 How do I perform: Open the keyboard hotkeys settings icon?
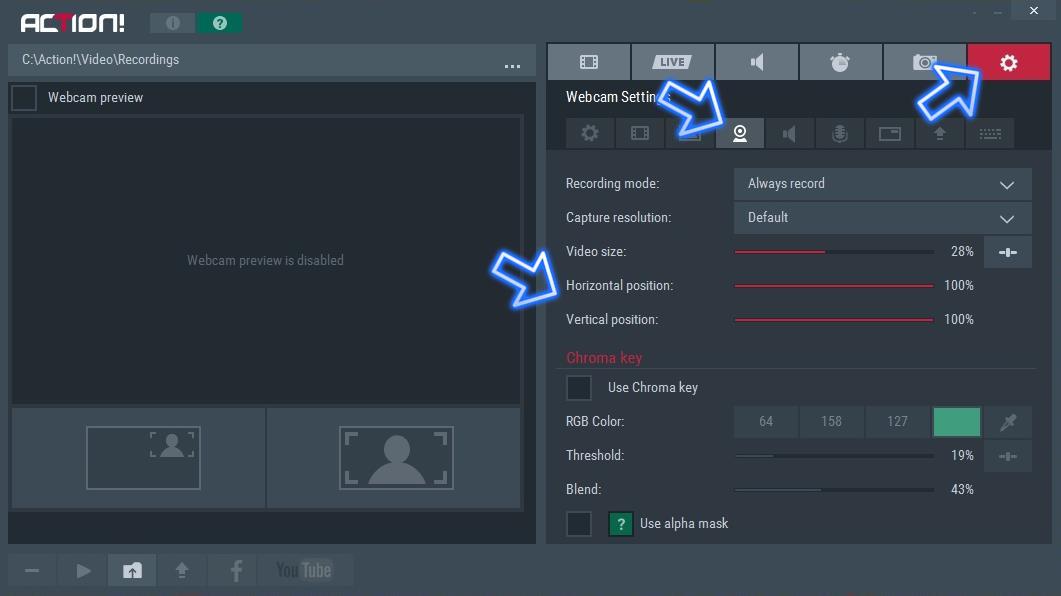[x=990, y=134]
